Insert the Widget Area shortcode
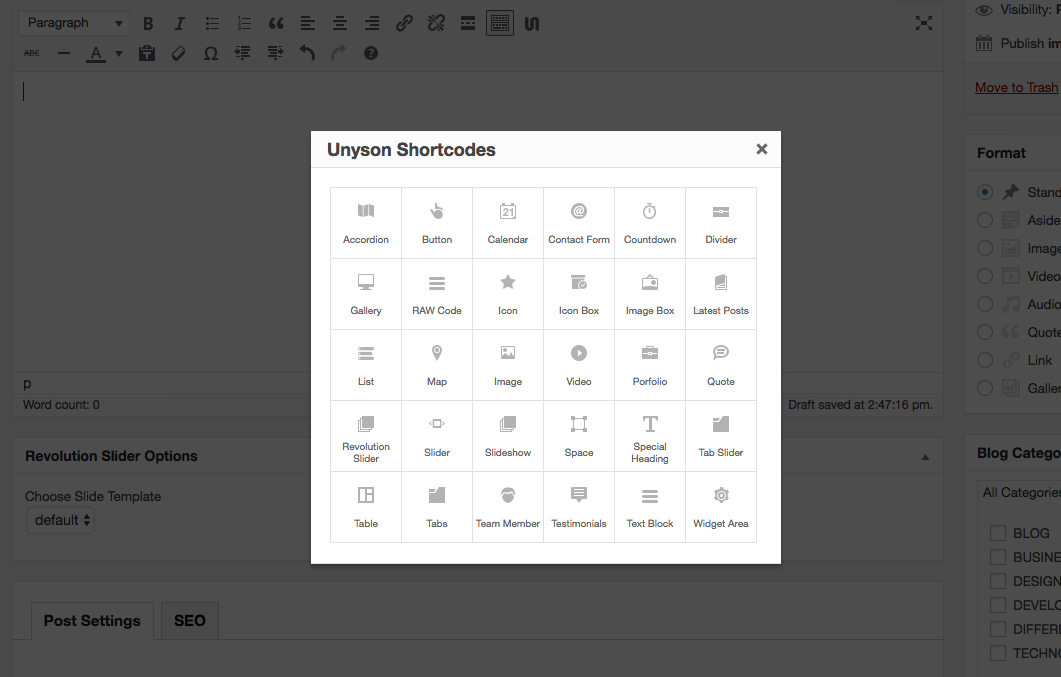The height and width of the screenshot is (677, 1061). (x=721, y=507)
